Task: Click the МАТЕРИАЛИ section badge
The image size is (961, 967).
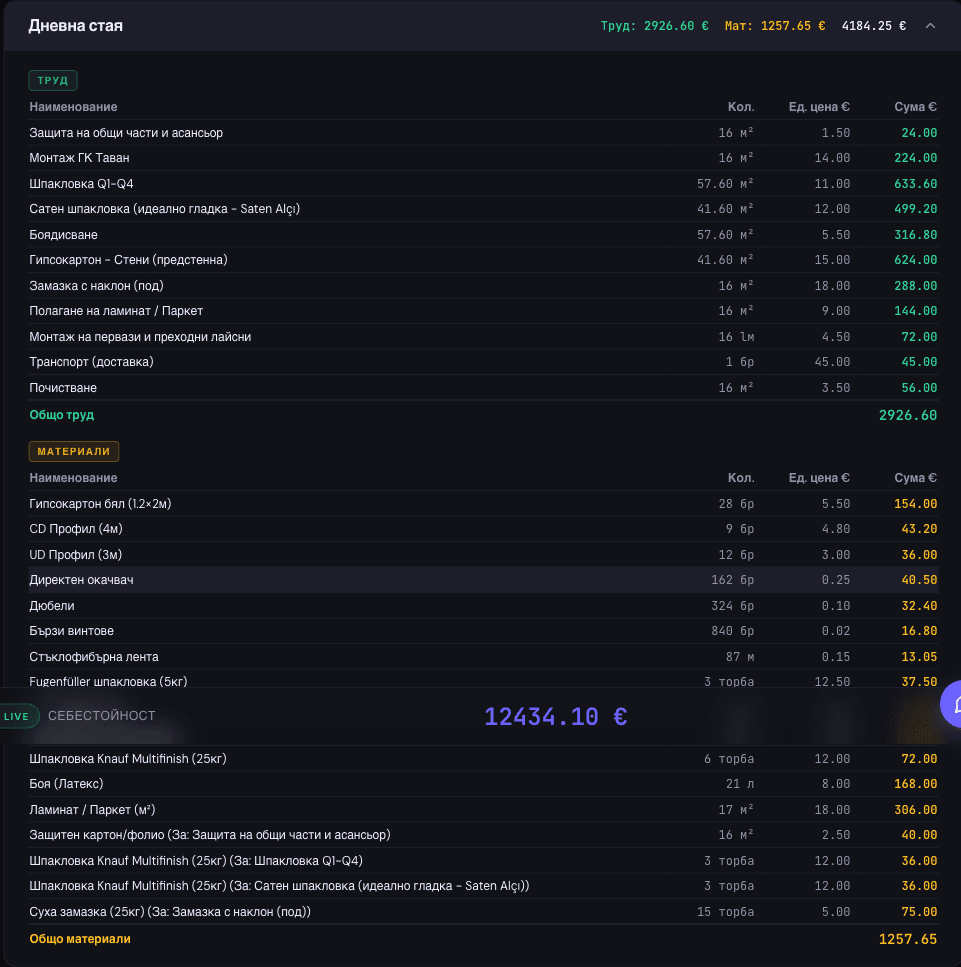Action: 74,451
